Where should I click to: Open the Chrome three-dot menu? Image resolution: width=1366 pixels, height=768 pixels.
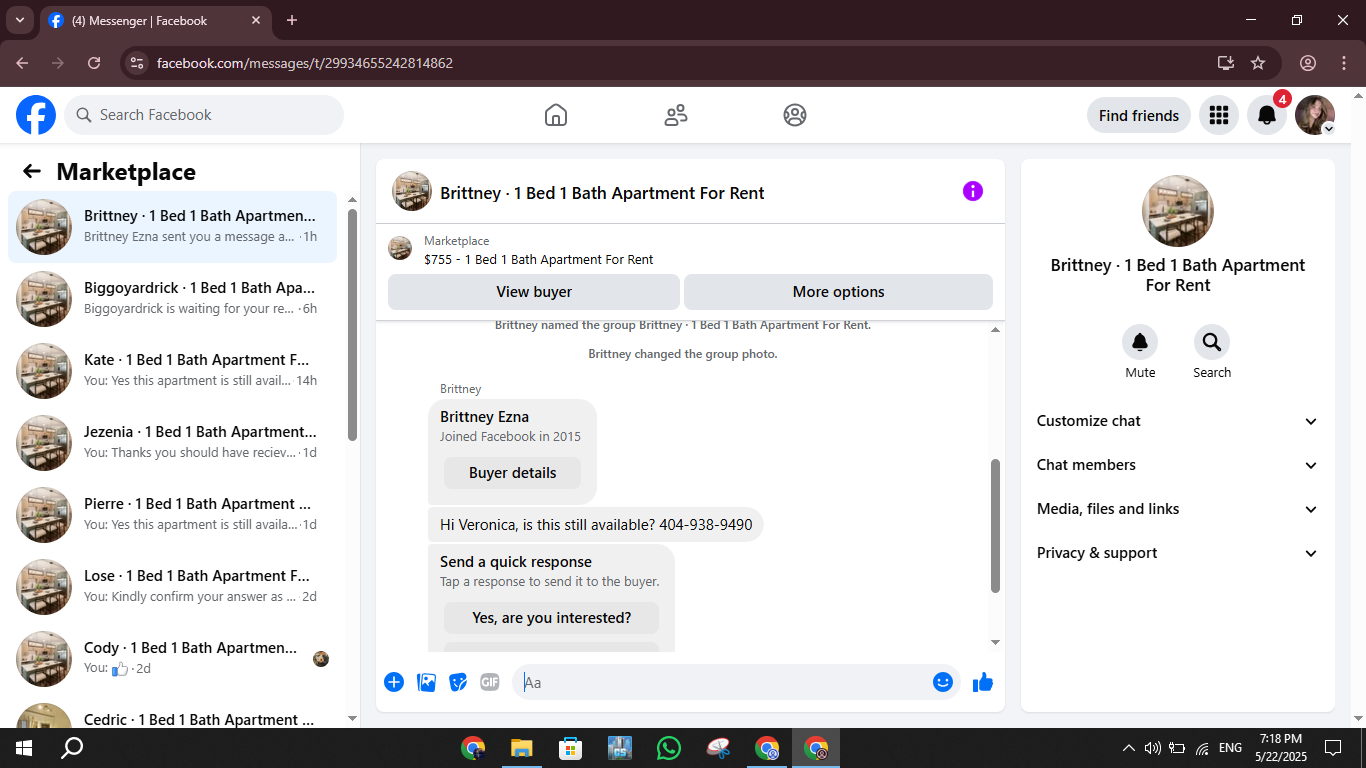tap(1344, 63)
